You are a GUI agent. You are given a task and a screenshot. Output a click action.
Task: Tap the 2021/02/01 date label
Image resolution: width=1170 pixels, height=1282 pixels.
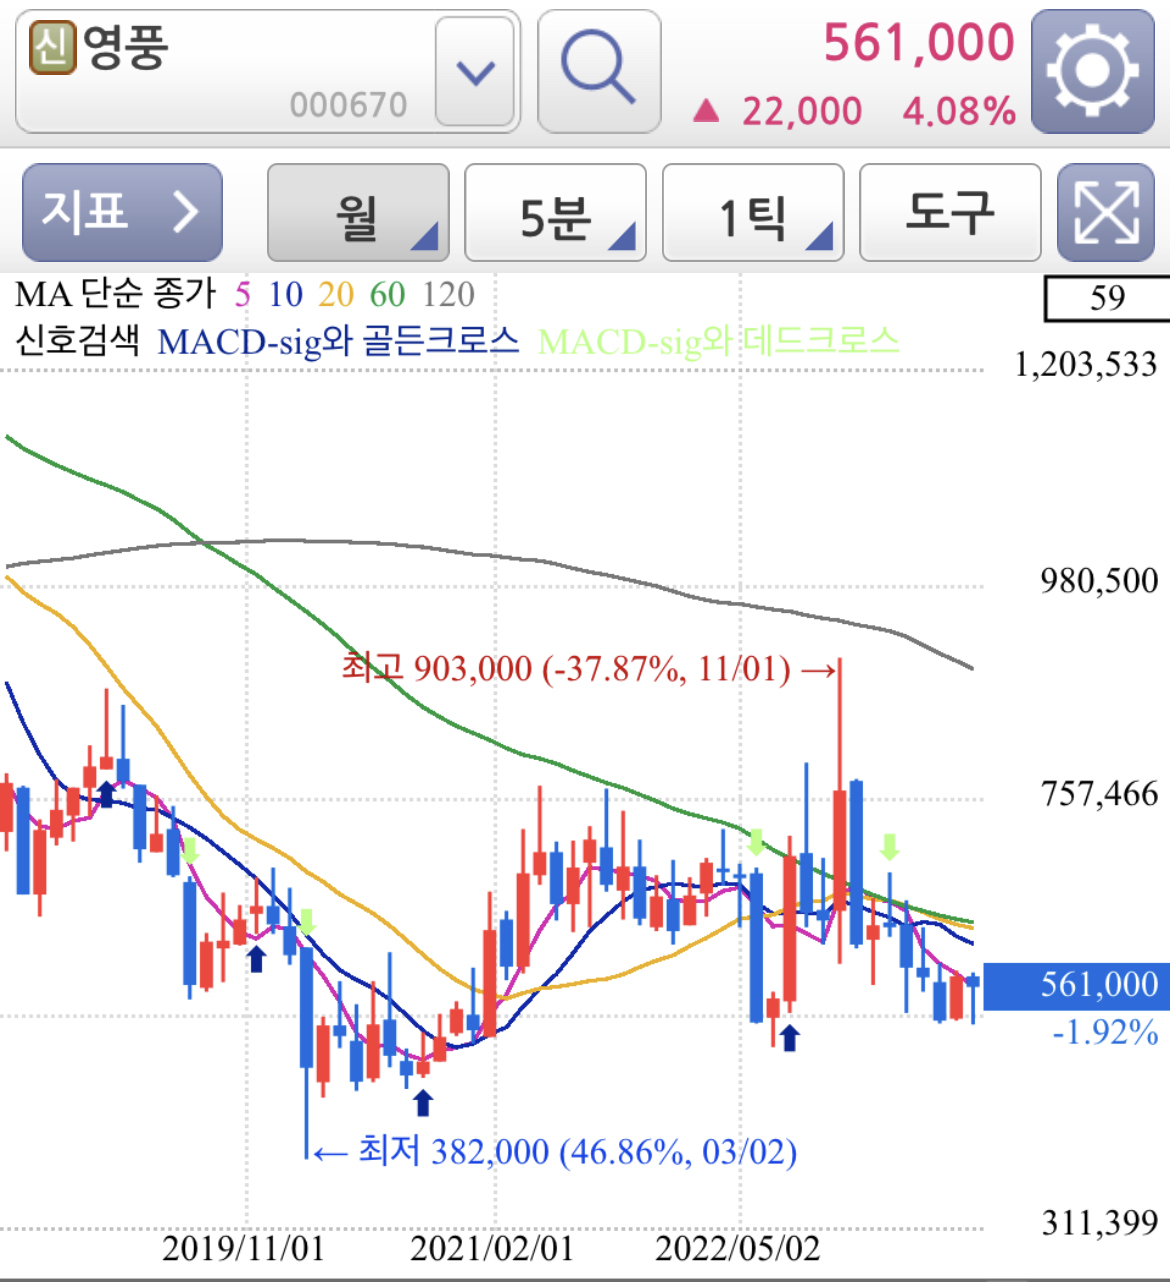tap(492, 1248)
